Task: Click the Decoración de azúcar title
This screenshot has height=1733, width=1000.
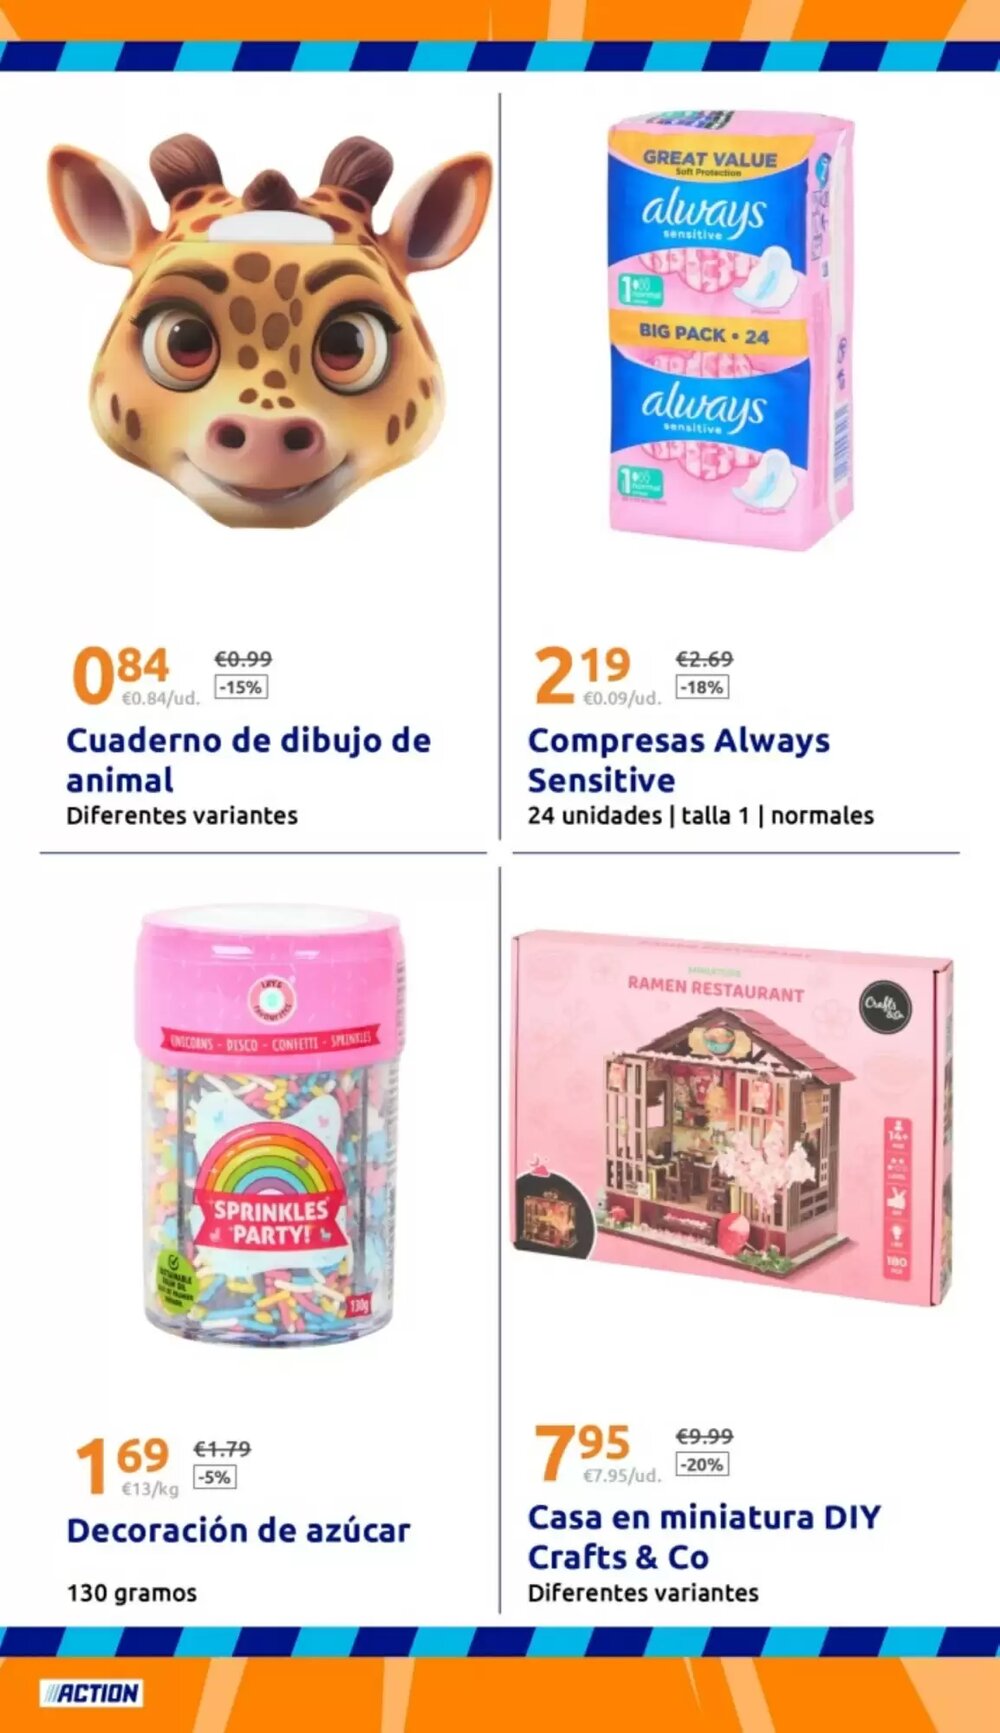Action: click(238, 1530)
